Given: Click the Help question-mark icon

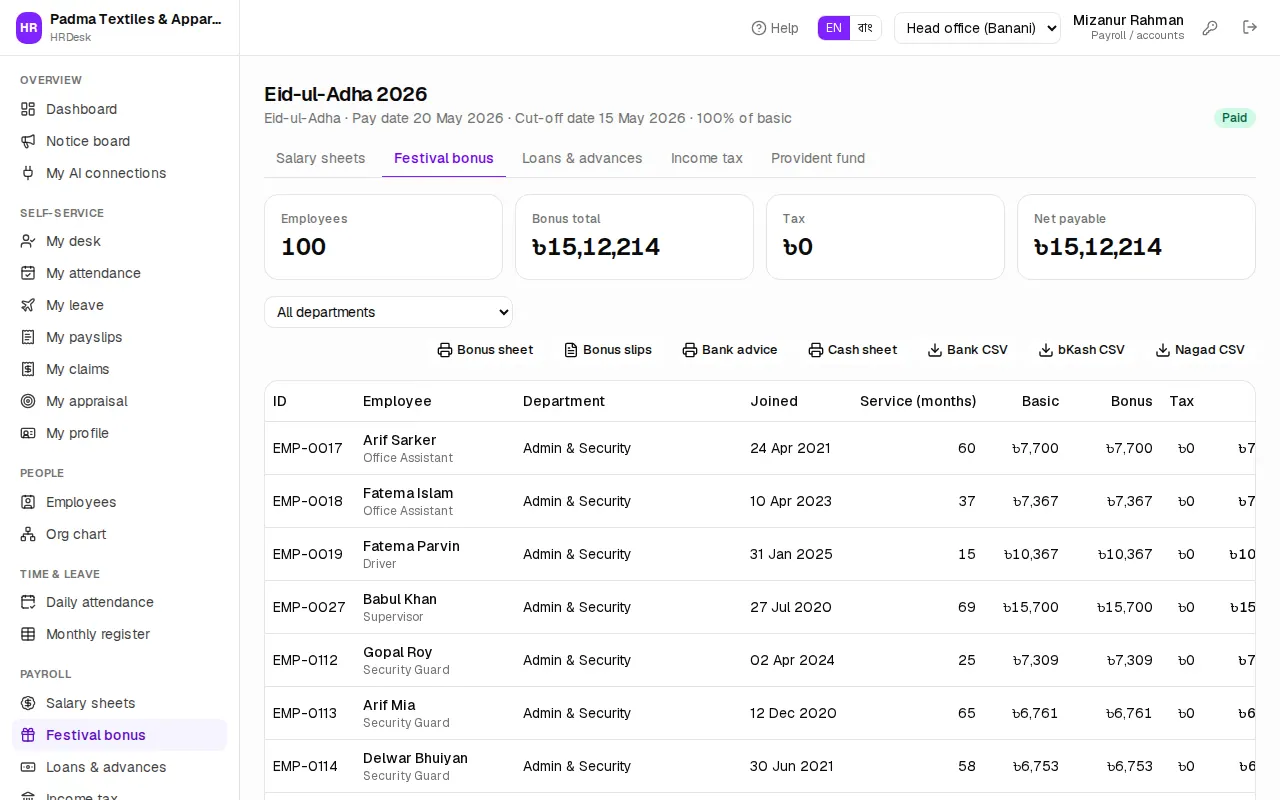Looking at the screenshot, I should click(x=759, y=28).
